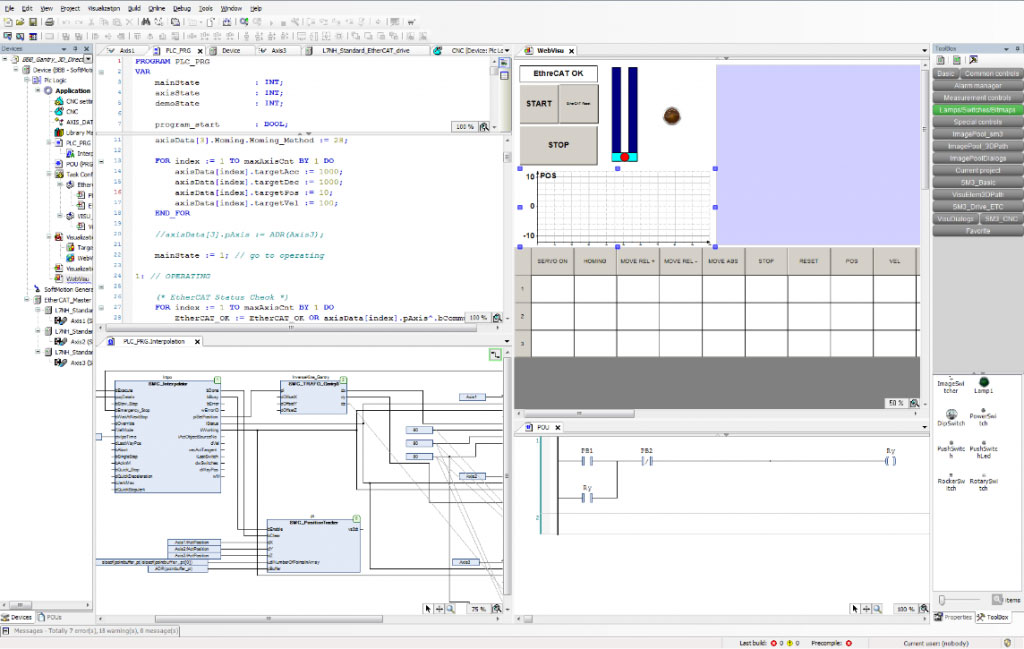Collapse the VAR block in declaration editor
The image size is (1024, 649).
click(x=101, y=72)
